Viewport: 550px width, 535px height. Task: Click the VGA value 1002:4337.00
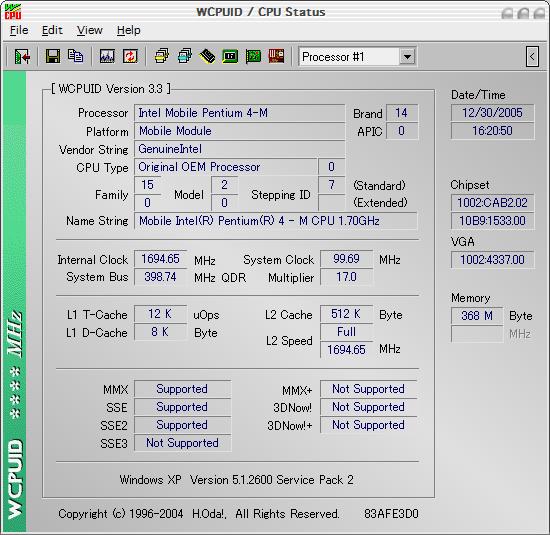(x=492, y=260)
